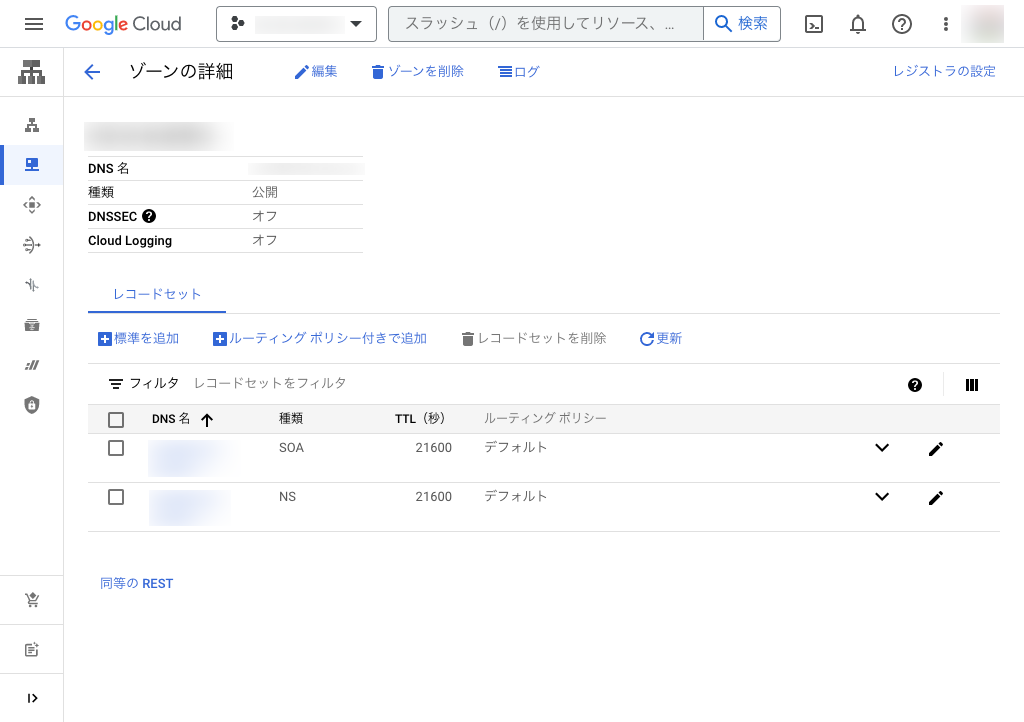Click the 同等の REST link
The width and height of the screenshot is (1024, 722).
click(x=136, y=583)
